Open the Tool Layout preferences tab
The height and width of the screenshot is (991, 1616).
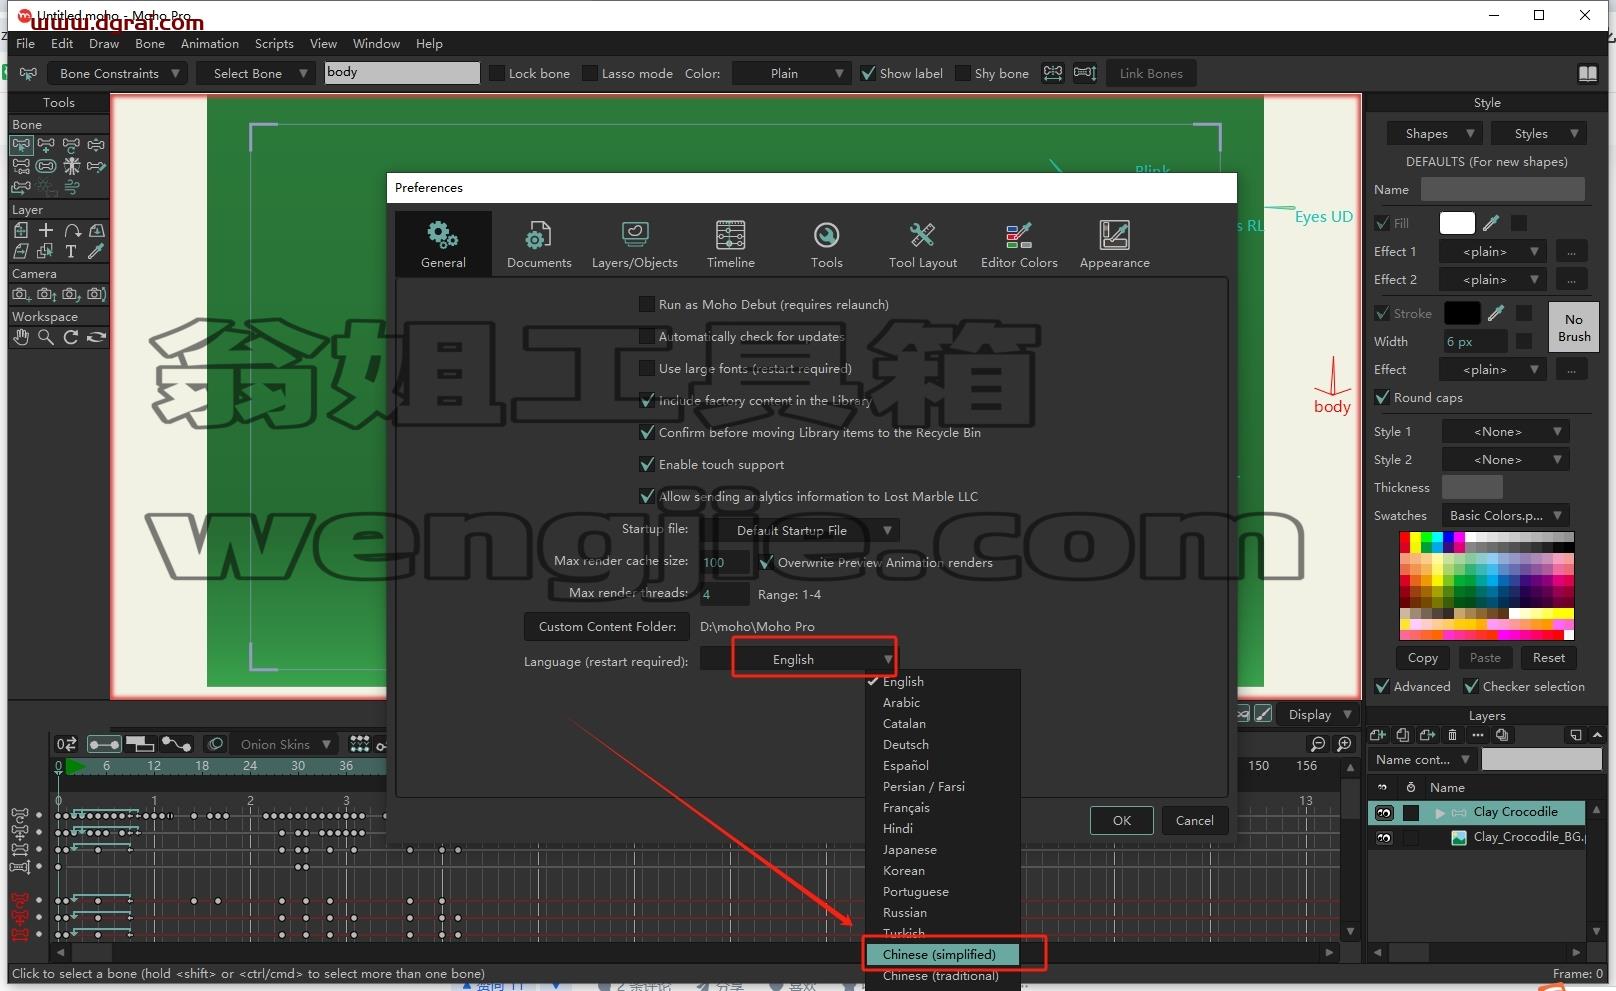tap(922, 244)
